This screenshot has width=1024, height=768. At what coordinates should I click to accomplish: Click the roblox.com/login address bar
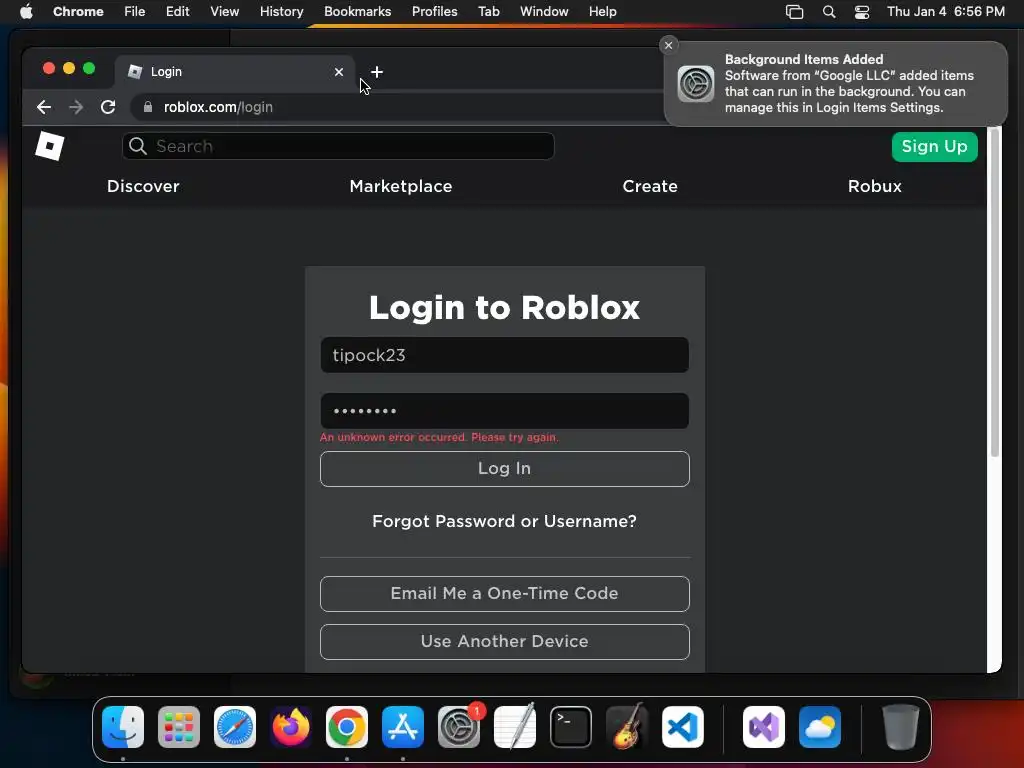pos(398,107)
